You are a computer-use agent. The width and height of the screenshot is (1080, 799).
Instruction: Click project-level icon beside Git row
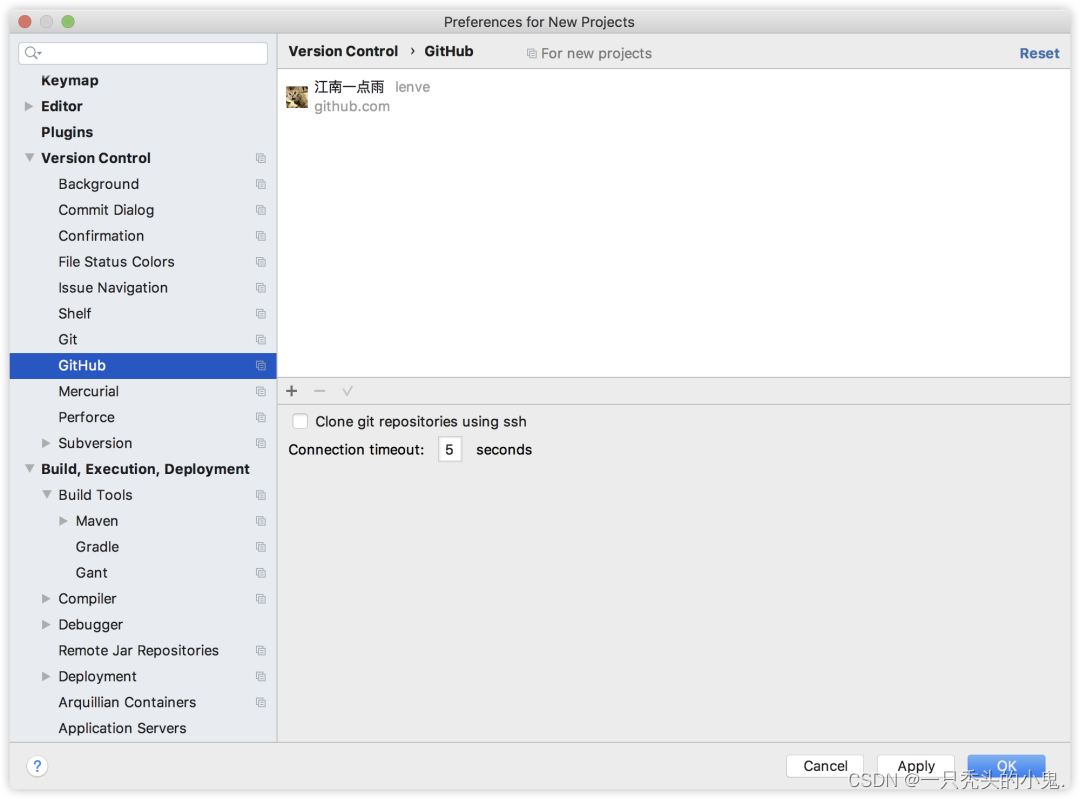coord(261,340)
